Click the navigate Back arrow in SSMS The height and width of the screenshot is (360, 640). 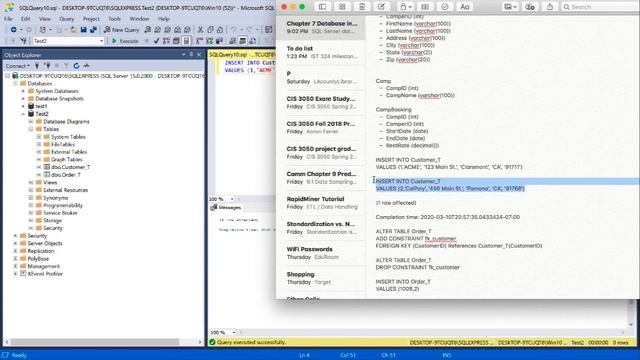[13, 30]
